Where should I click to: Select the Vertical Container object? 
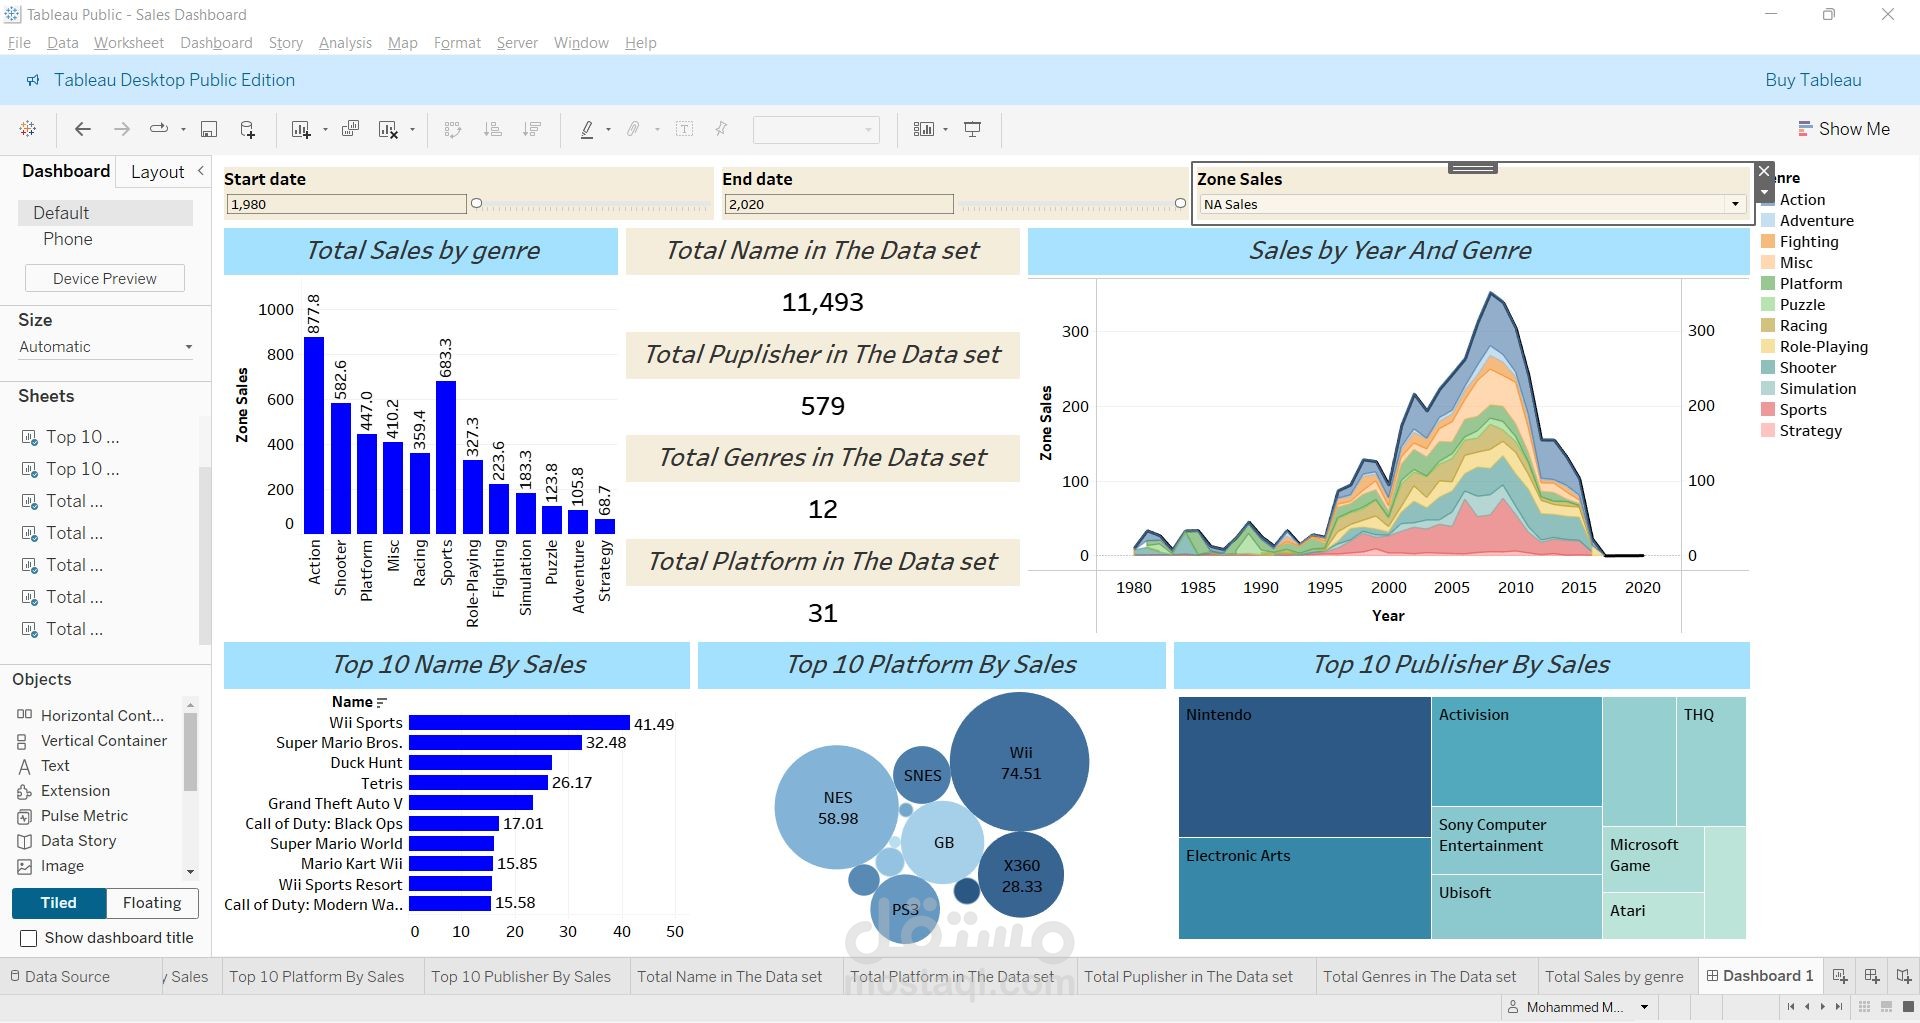pos(91,741)
